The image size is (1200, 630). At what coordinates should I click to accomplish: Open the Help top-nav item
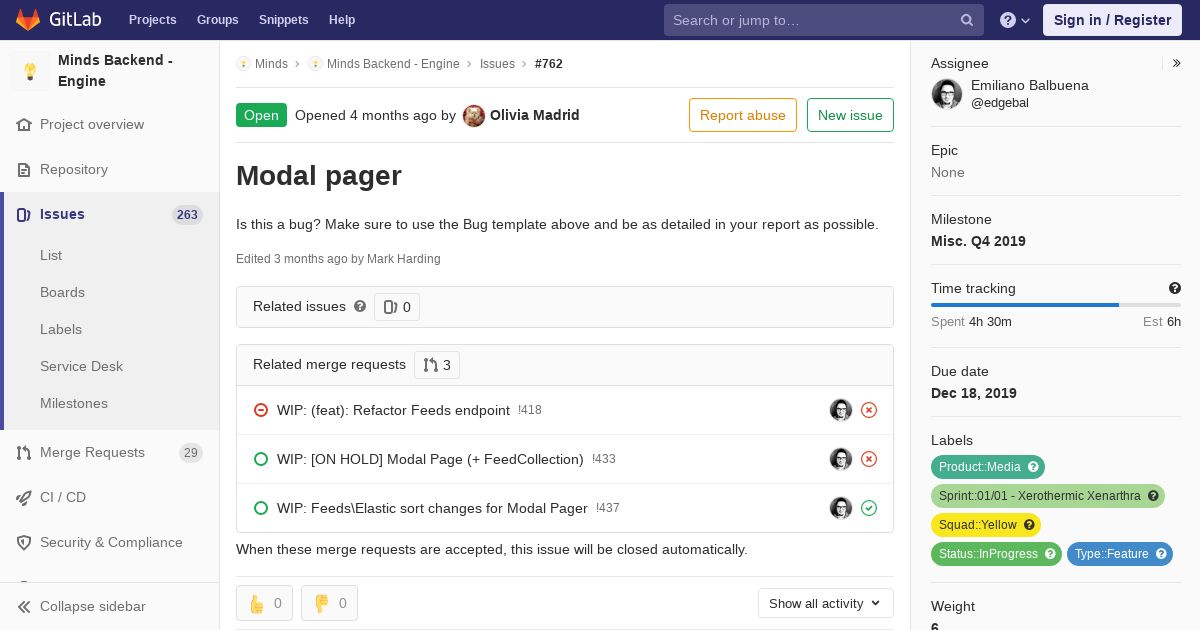(x=342, y=20)
